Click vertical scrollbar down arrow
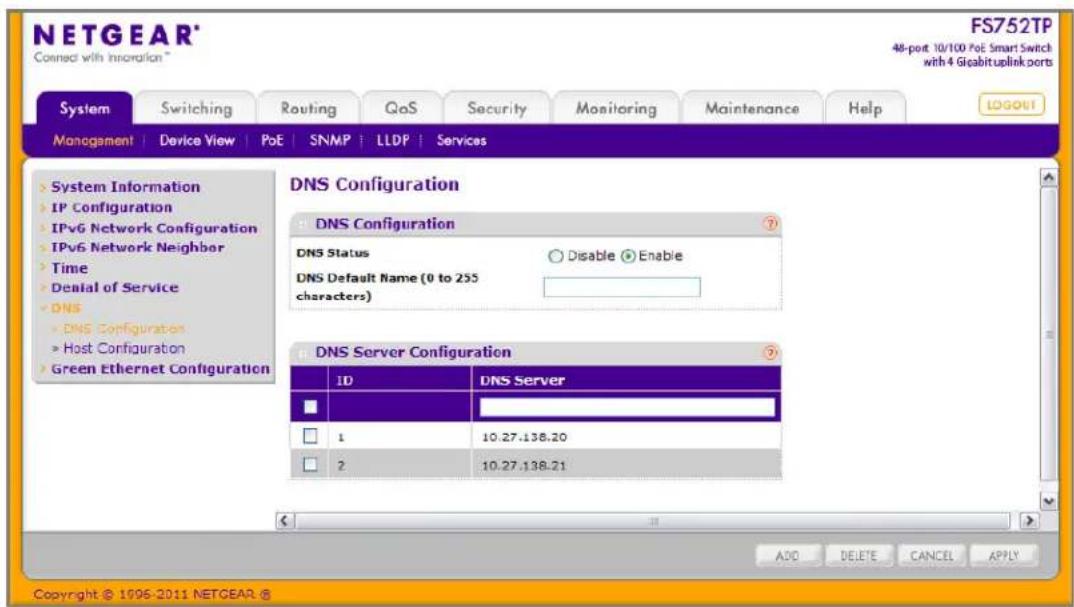The image size is (1074, 607). coord(1048,501)
